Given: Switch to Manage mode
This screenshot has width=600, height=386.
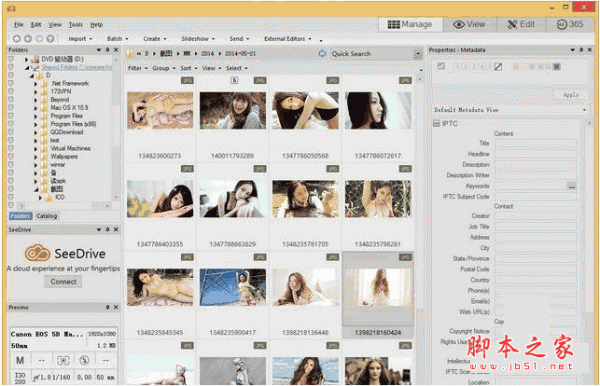Looking at the screenshot, I should pos(410,24).
